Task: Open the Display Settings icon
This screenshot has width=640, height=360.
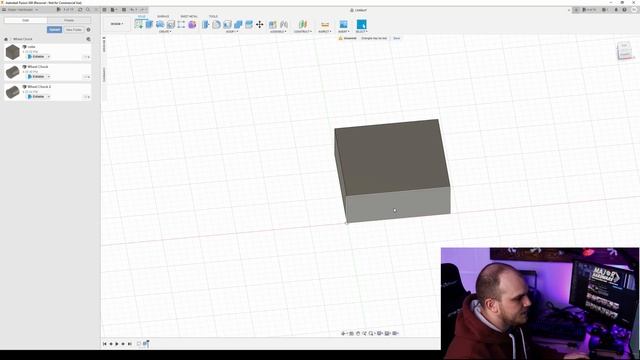Action: [x=380, y=333]
